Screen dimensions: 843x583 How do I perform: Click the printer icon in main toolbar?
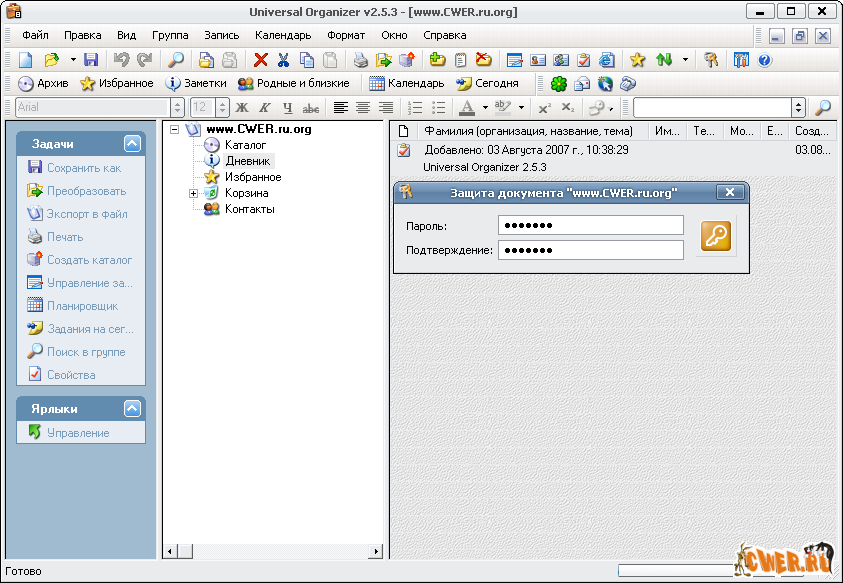pyautogui.click(x=360, y=60)
